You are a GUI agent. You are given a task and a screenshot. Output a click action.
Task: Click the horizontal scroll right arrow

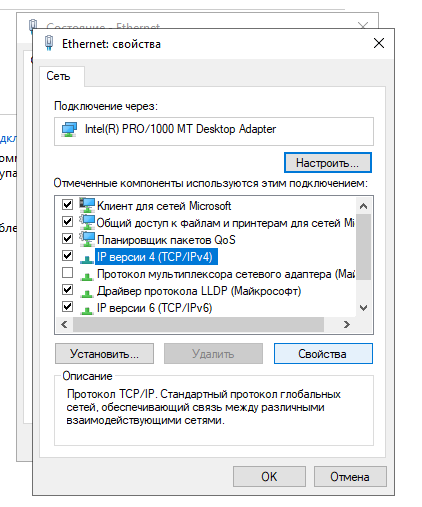pos(347,324)
